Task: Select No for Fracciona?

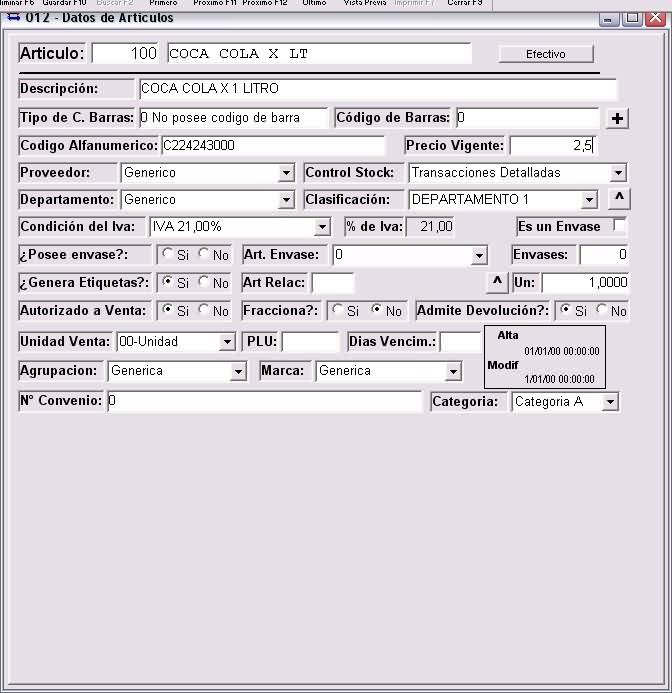Action: point(376,309)
